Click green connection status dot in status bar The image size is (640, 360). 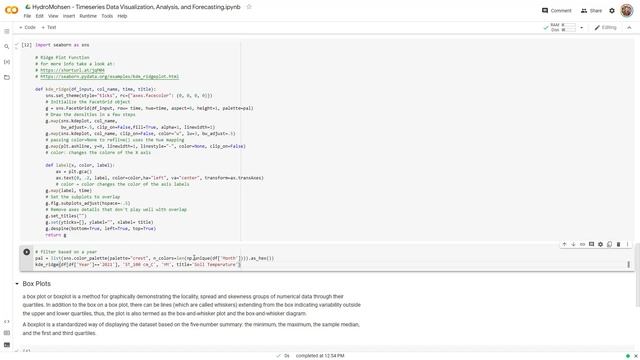(628, 356)
